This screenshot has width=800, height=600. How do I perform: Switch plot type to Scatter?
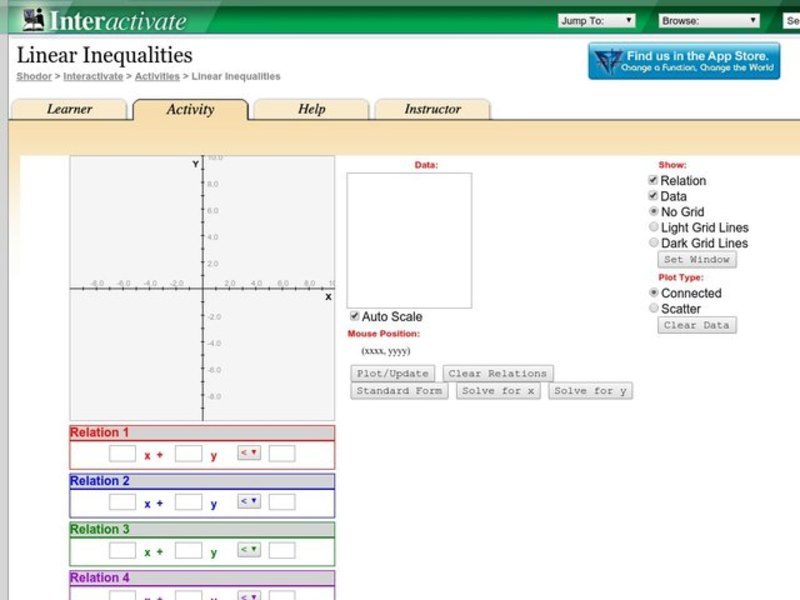coord(654,308)
